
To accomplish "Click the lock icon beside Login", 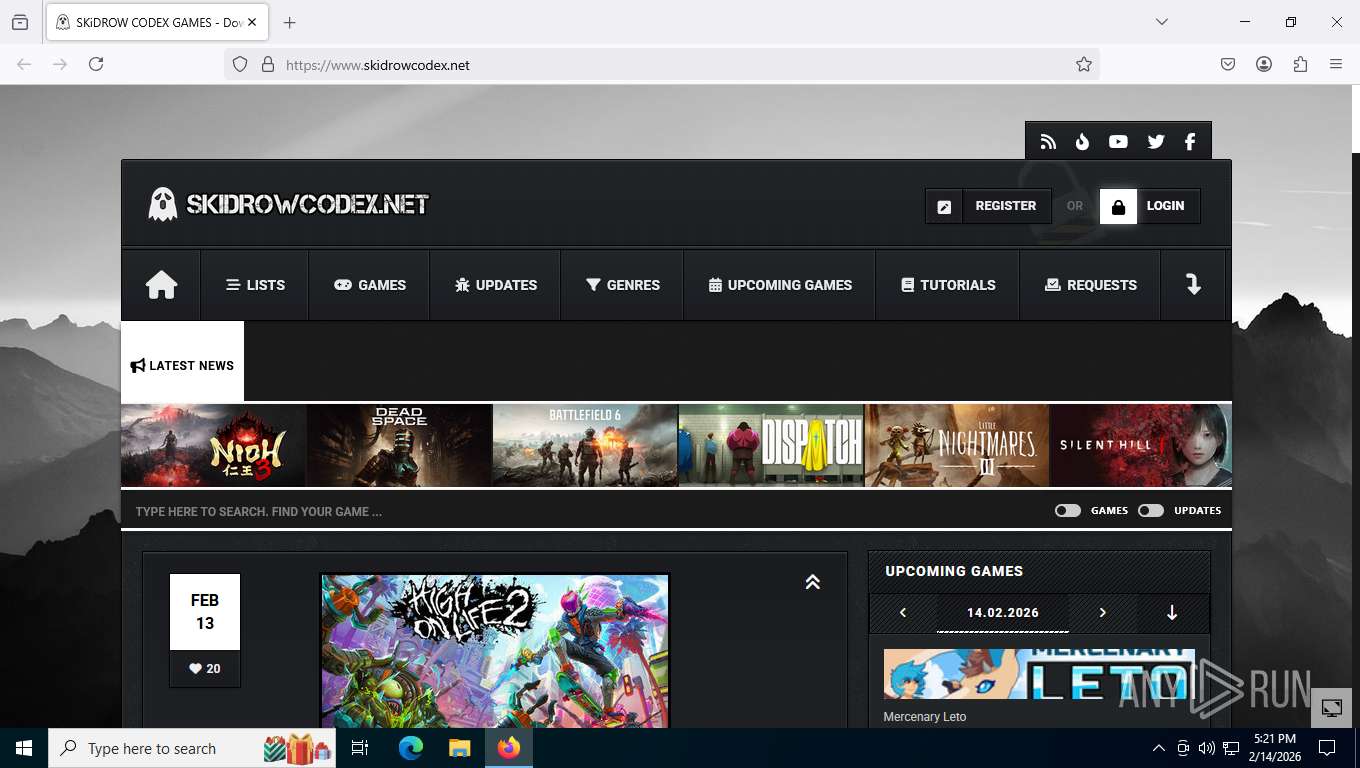I will (1118, 206).
